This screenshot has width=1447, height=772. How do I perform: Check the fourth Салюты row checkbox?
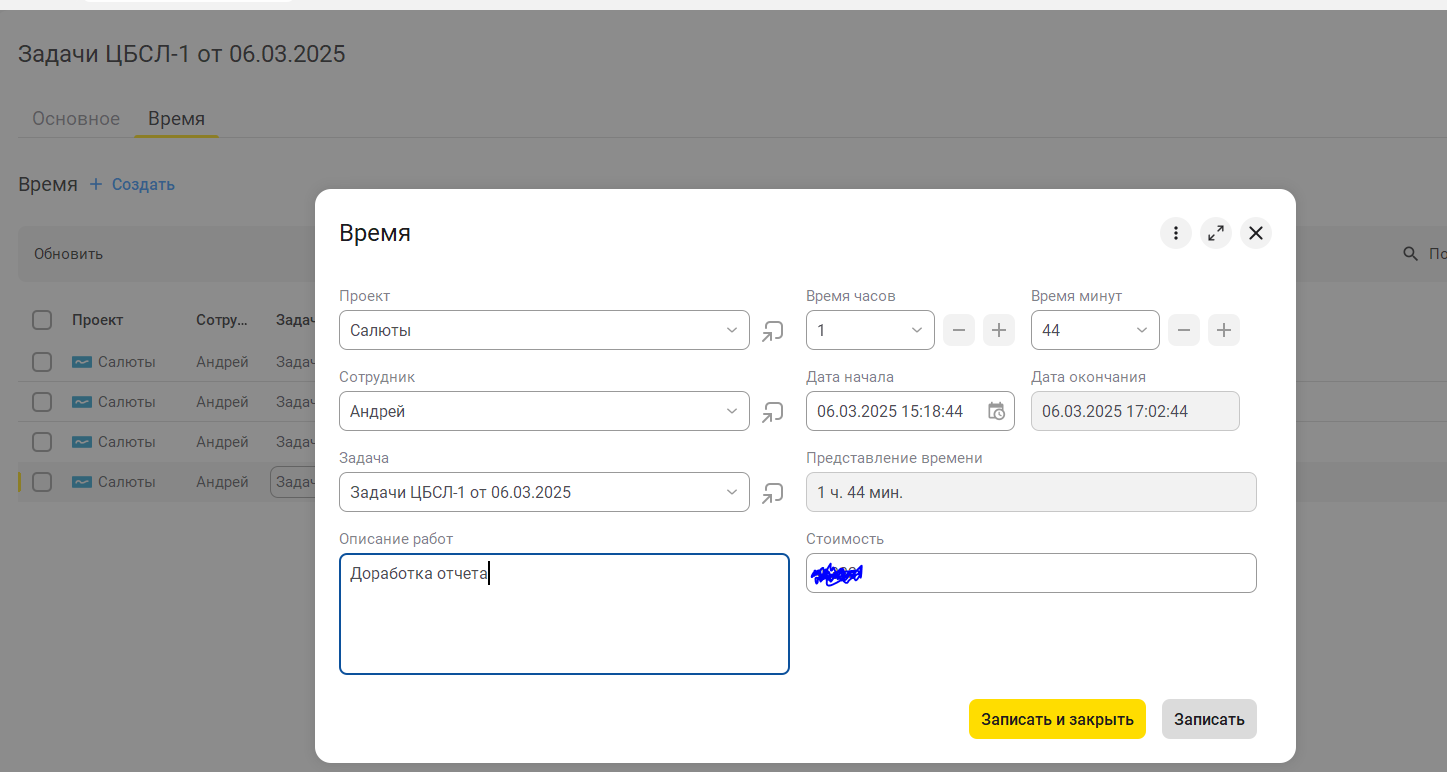click(x=42, y=482)
